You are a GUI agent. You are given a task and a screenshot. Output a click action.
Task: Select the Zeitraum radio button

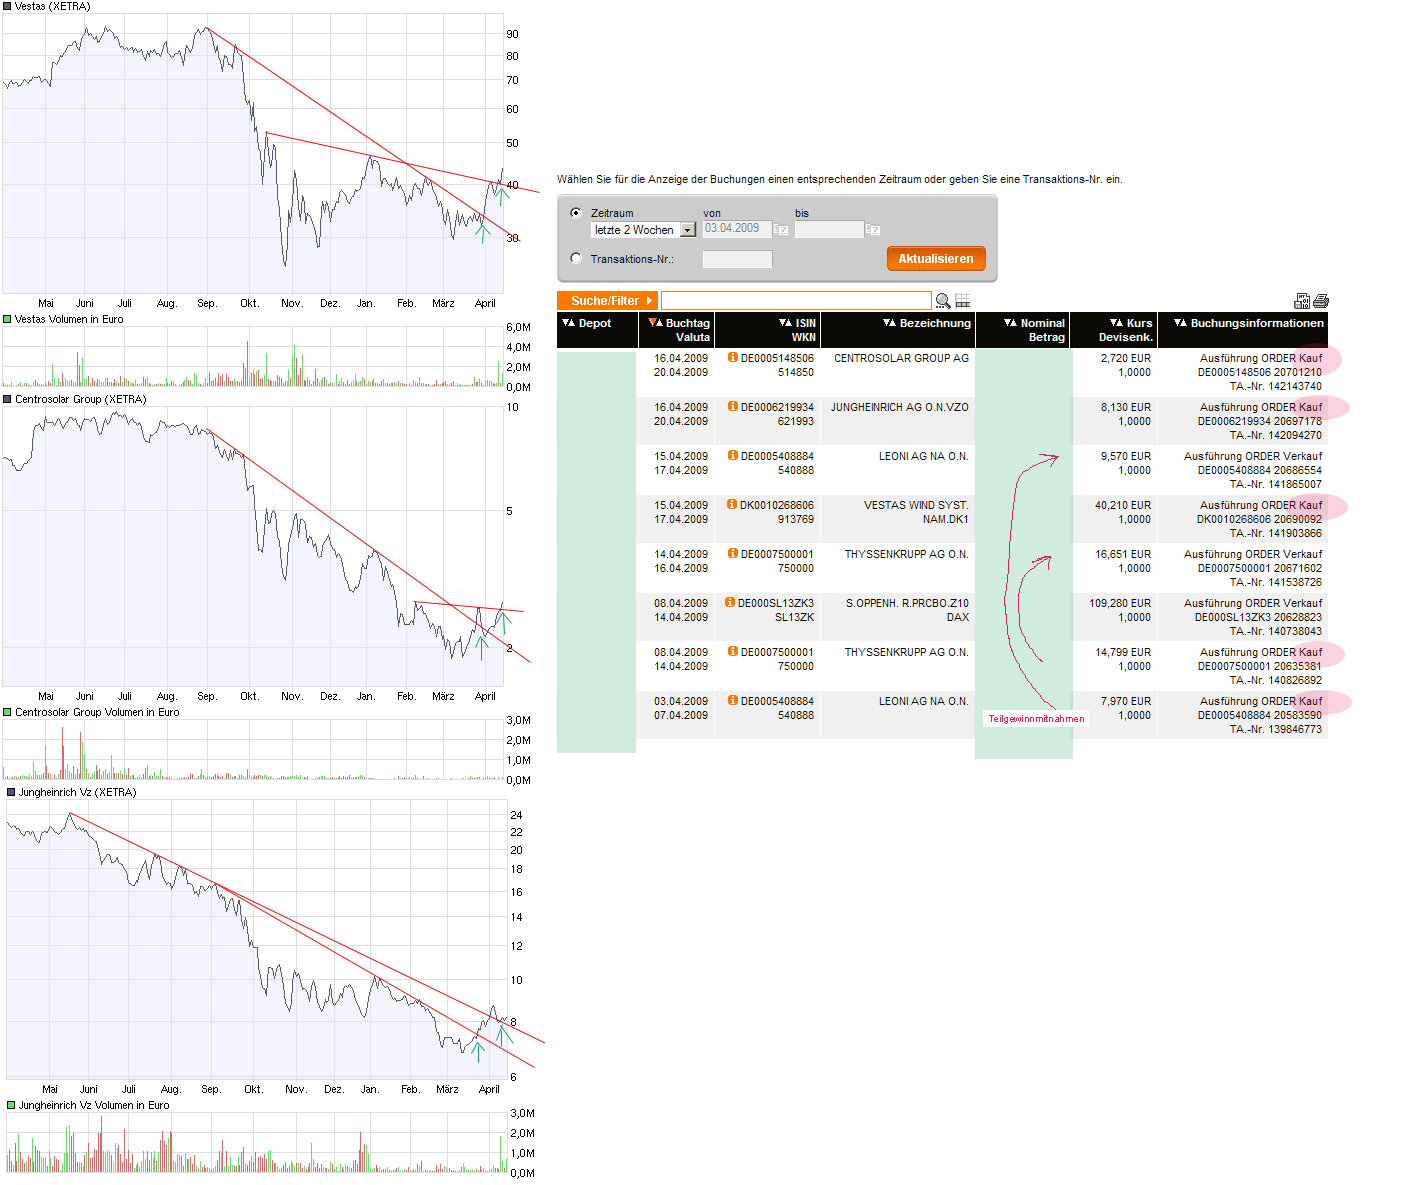[x=576, y=213]
